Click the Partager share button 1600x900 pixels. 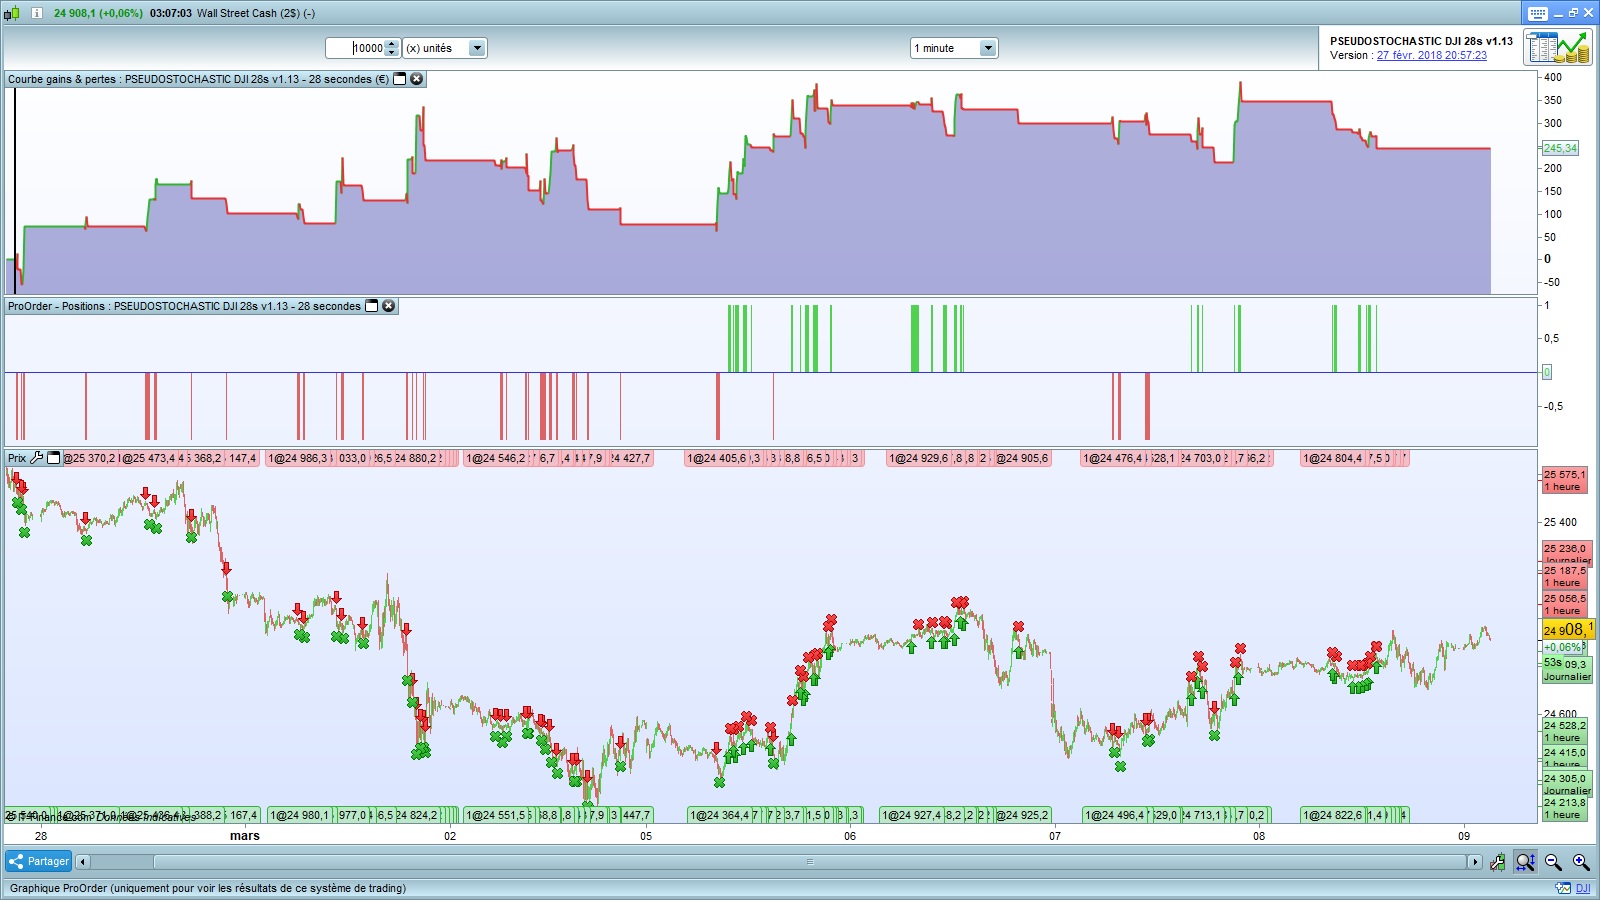point(38,861)
